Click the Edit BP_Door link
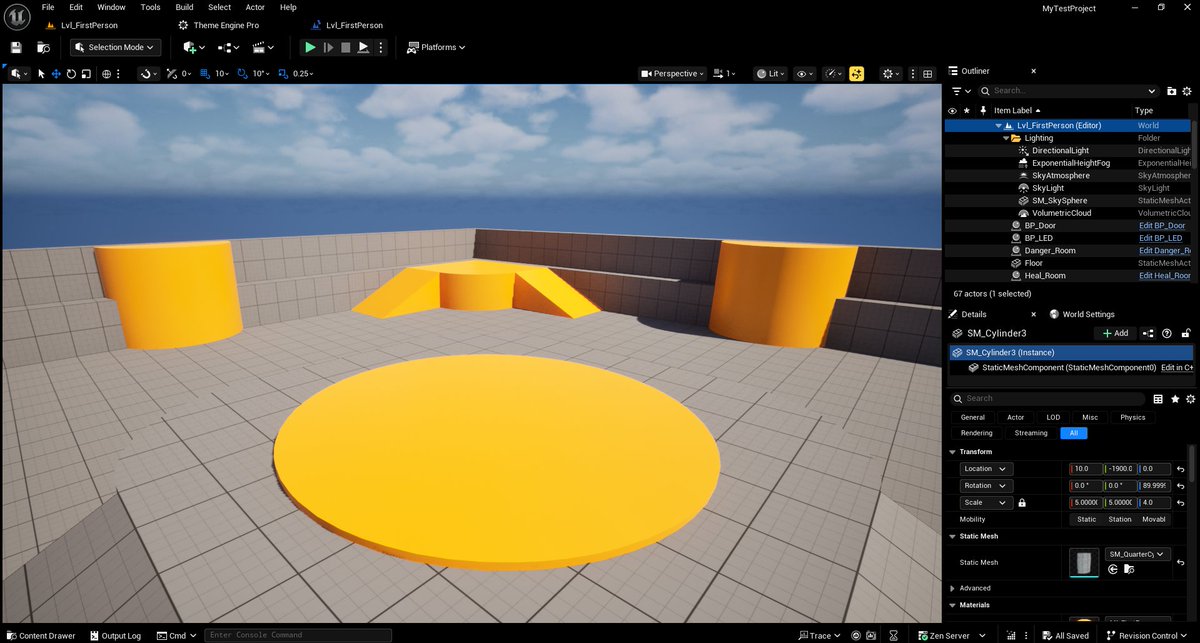Screen dimensions: 1200x643 click(x=1162, y=225)
